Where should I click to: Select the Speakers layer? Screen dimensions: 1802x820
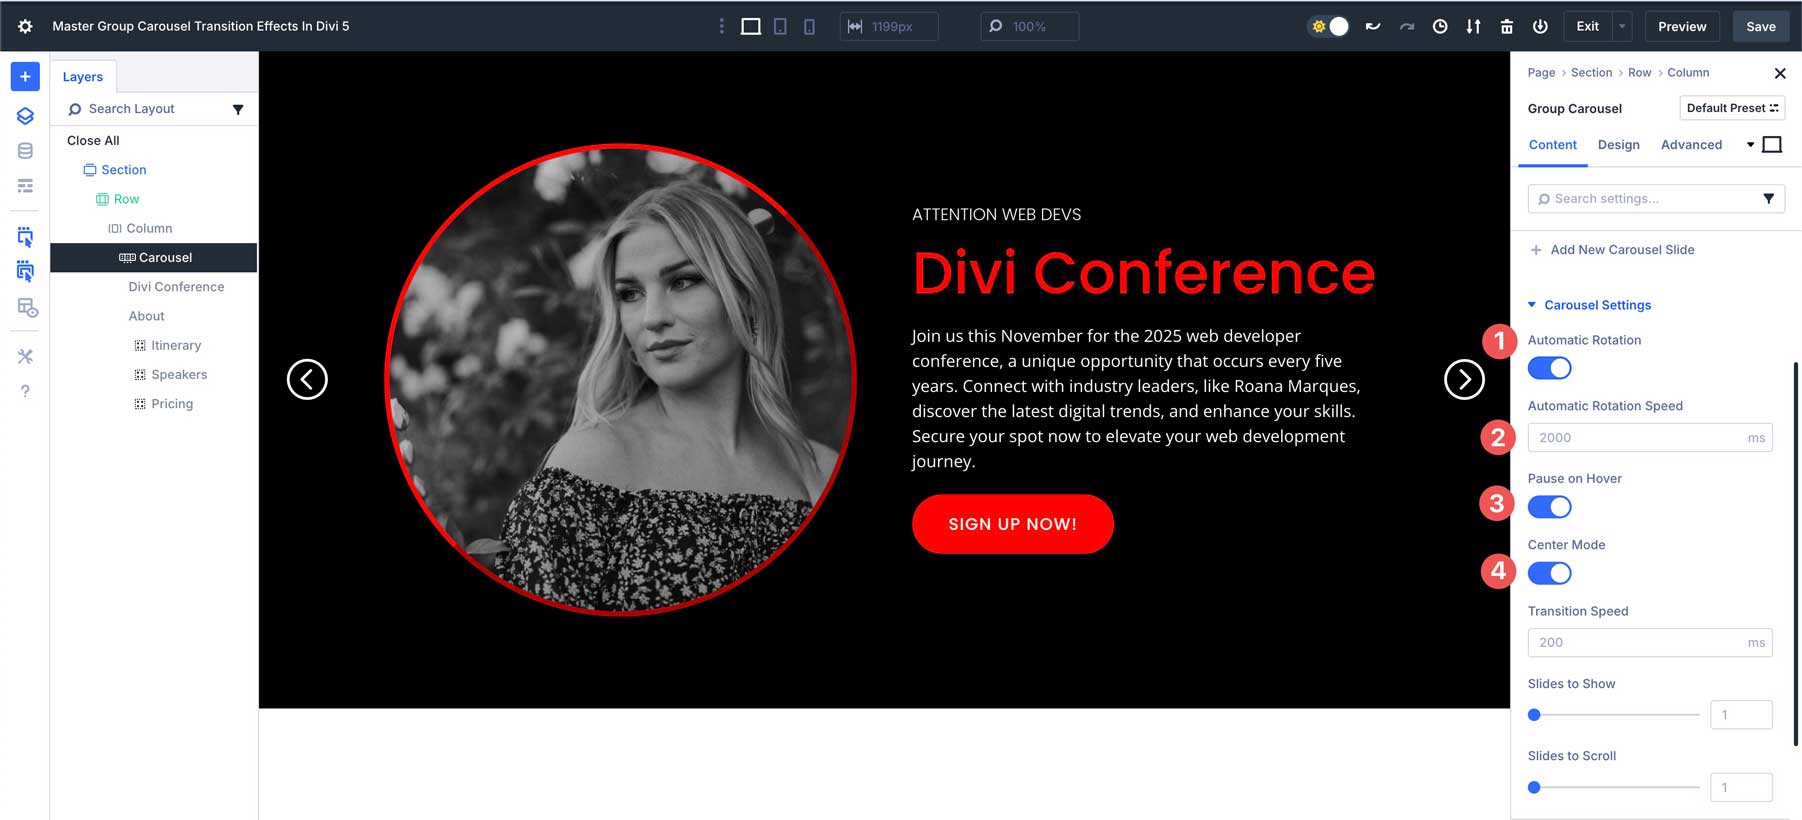point(170,374)
